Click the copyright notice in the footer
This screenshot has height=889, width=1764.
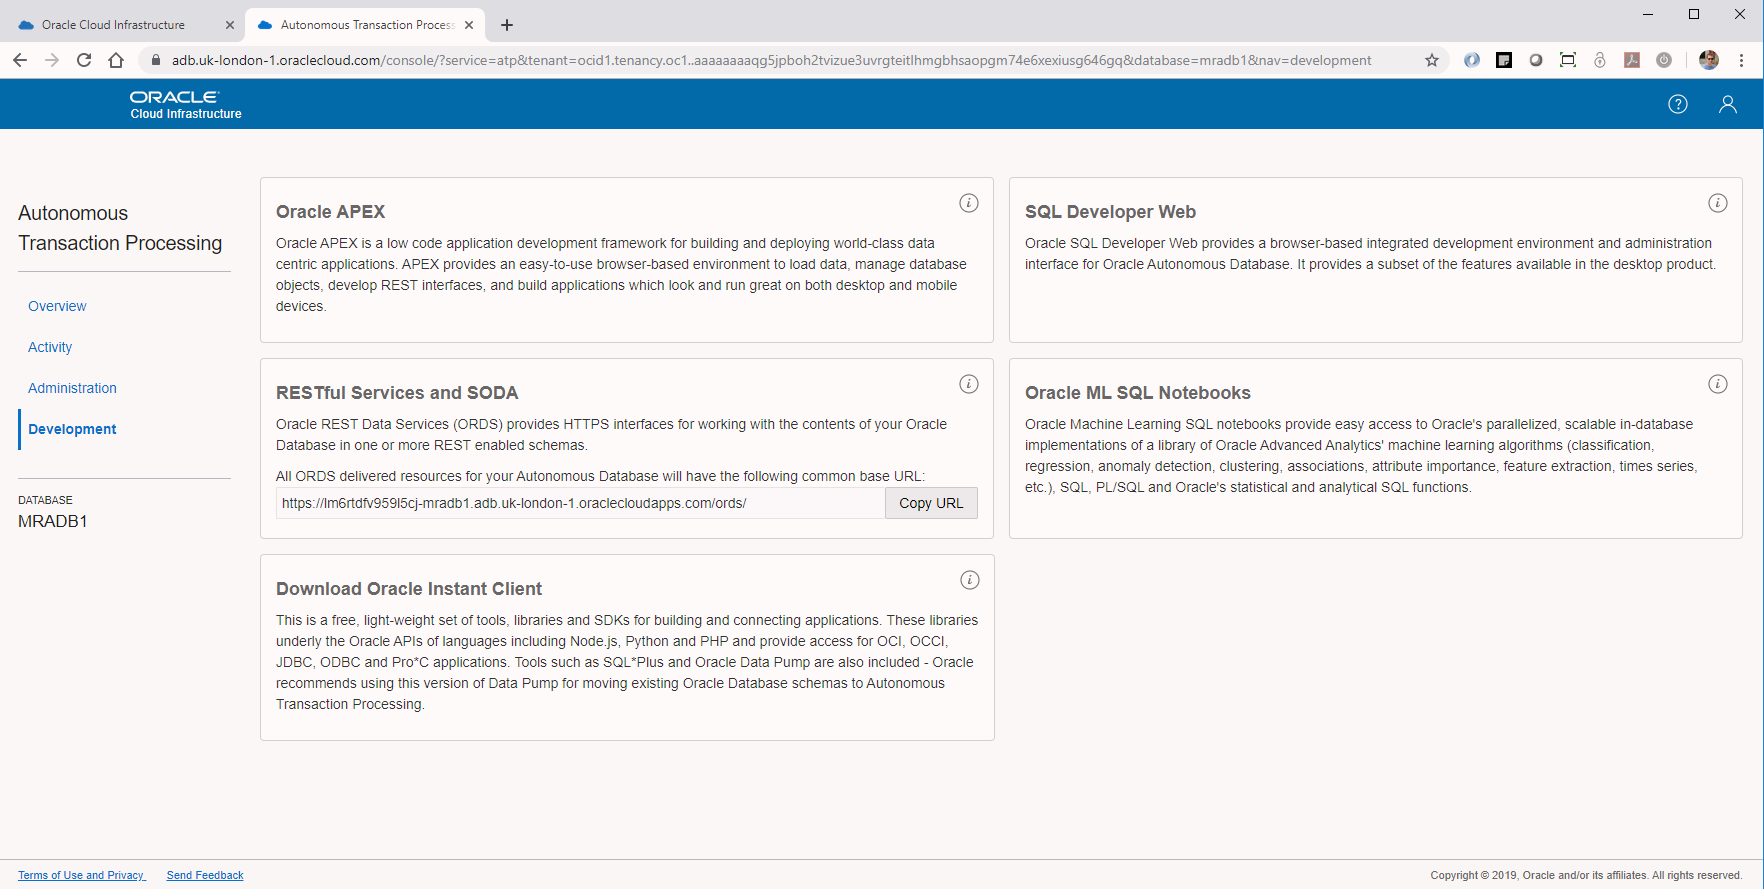click(1586, 875)
